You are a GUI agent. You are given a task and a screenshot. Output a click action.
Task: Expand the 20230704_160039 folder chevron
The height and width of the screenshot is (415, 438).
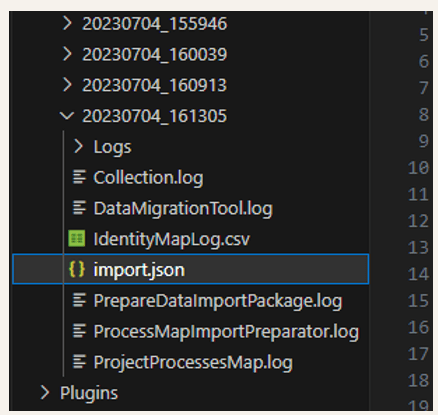coord(67,54)
